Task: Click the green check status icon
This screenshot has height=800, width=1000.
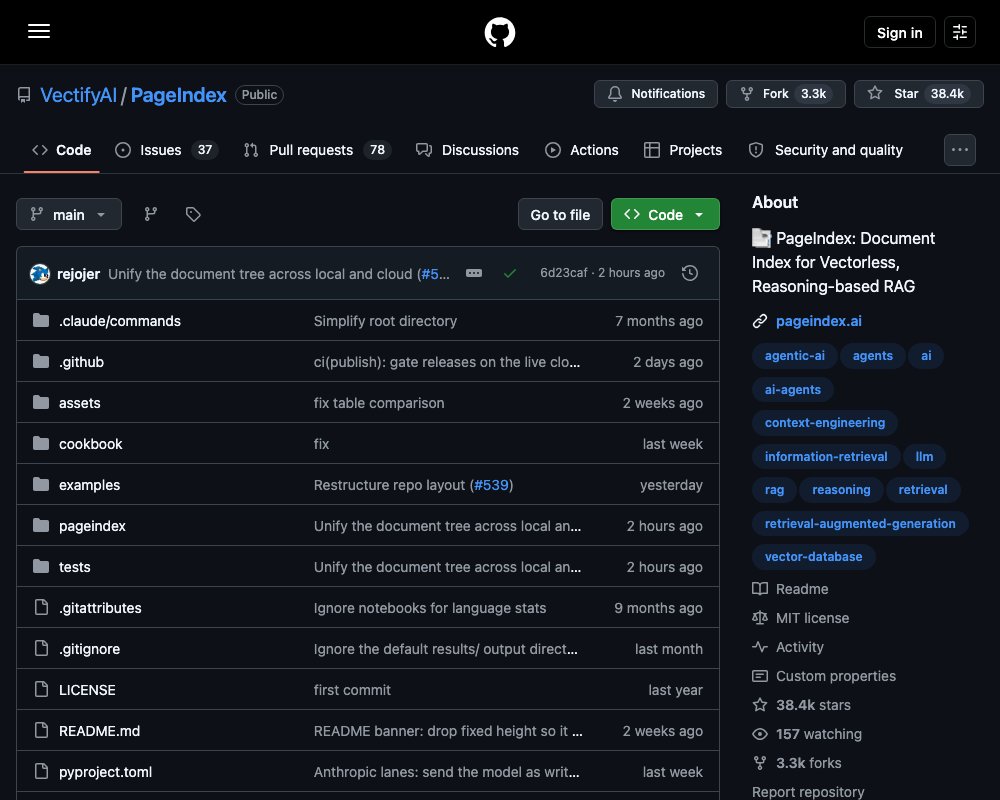Action: pos(510,273)
